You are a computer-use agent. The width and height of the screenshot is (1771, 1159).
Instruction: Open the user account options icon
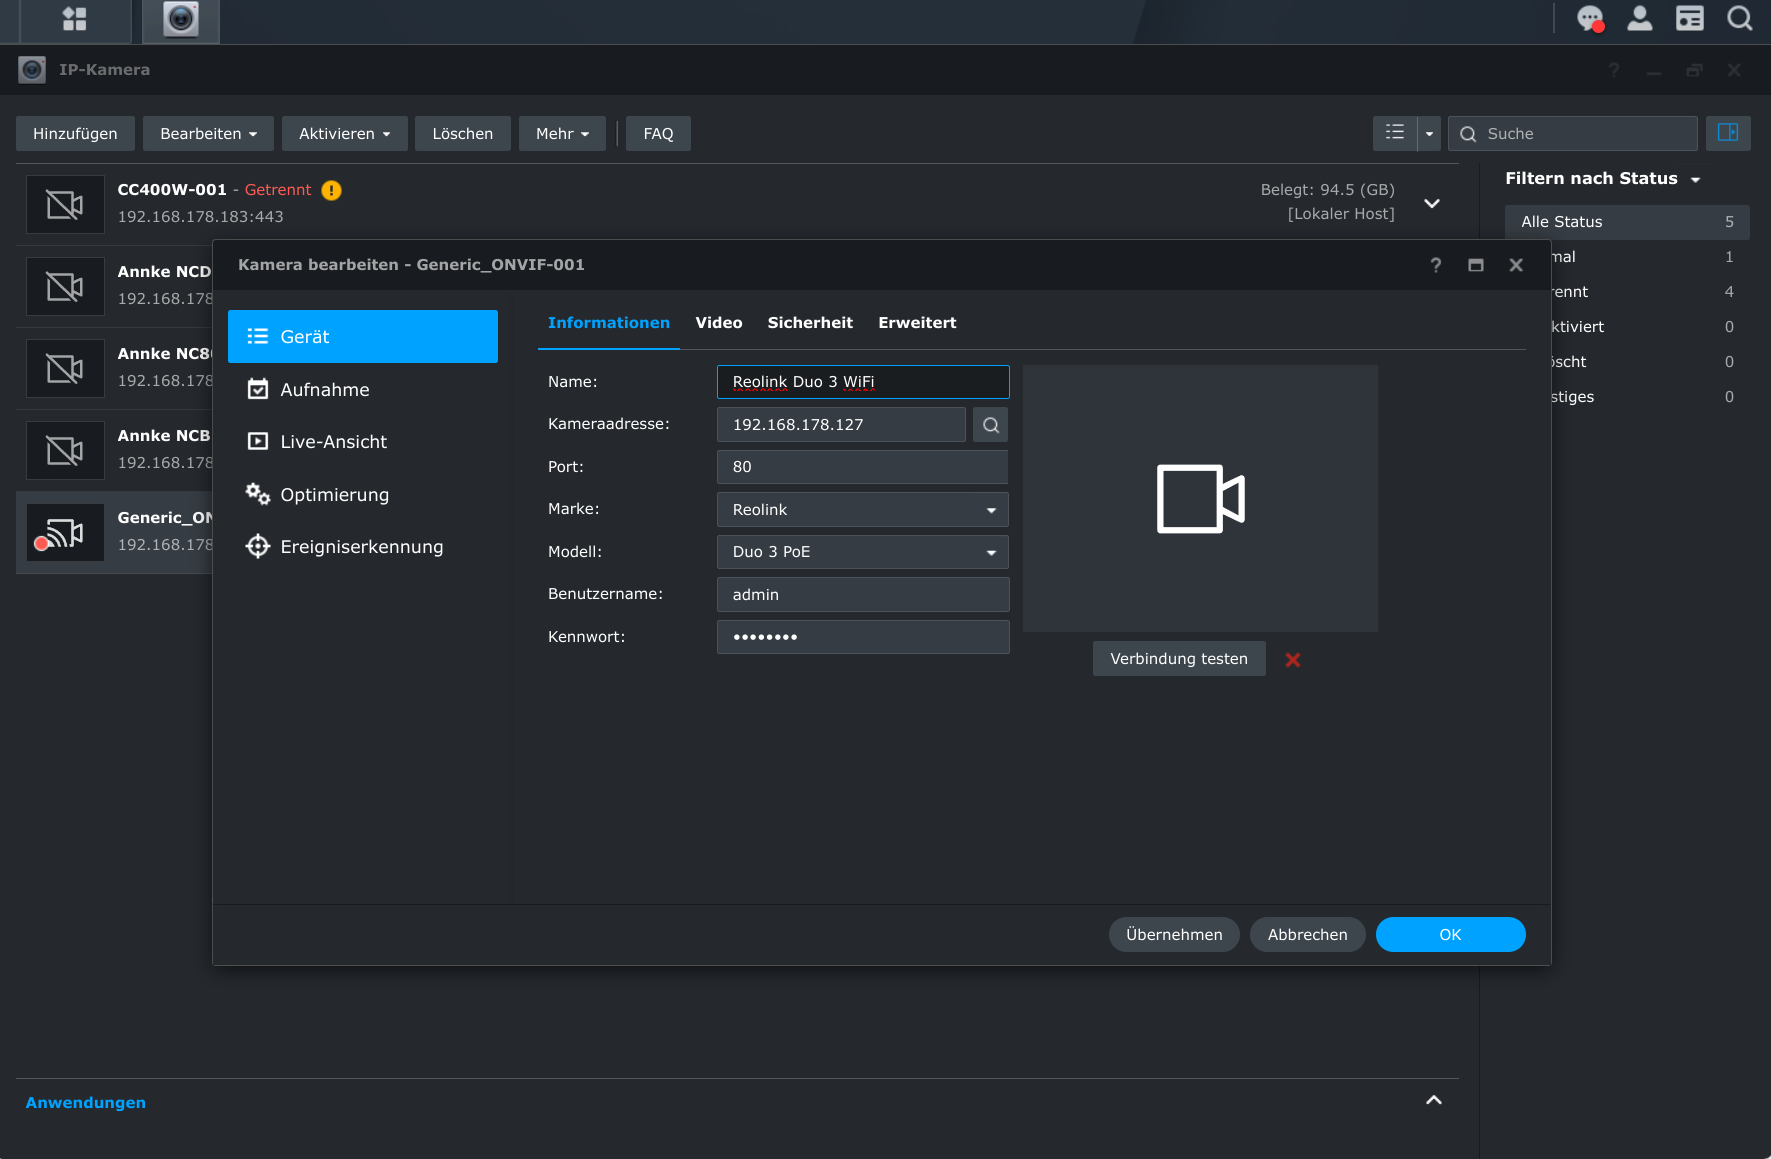pyautogui.click(x=1640, y=19)
